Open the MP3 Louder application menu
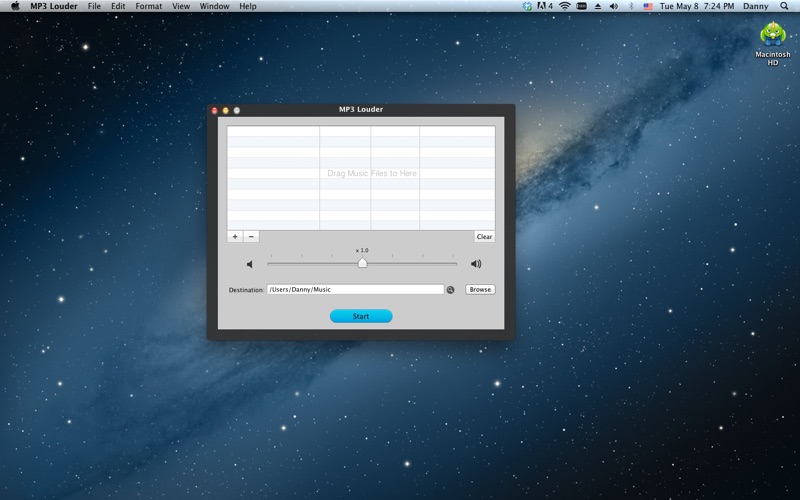Viewport: 800px width, 500px height. pos(54,6)
